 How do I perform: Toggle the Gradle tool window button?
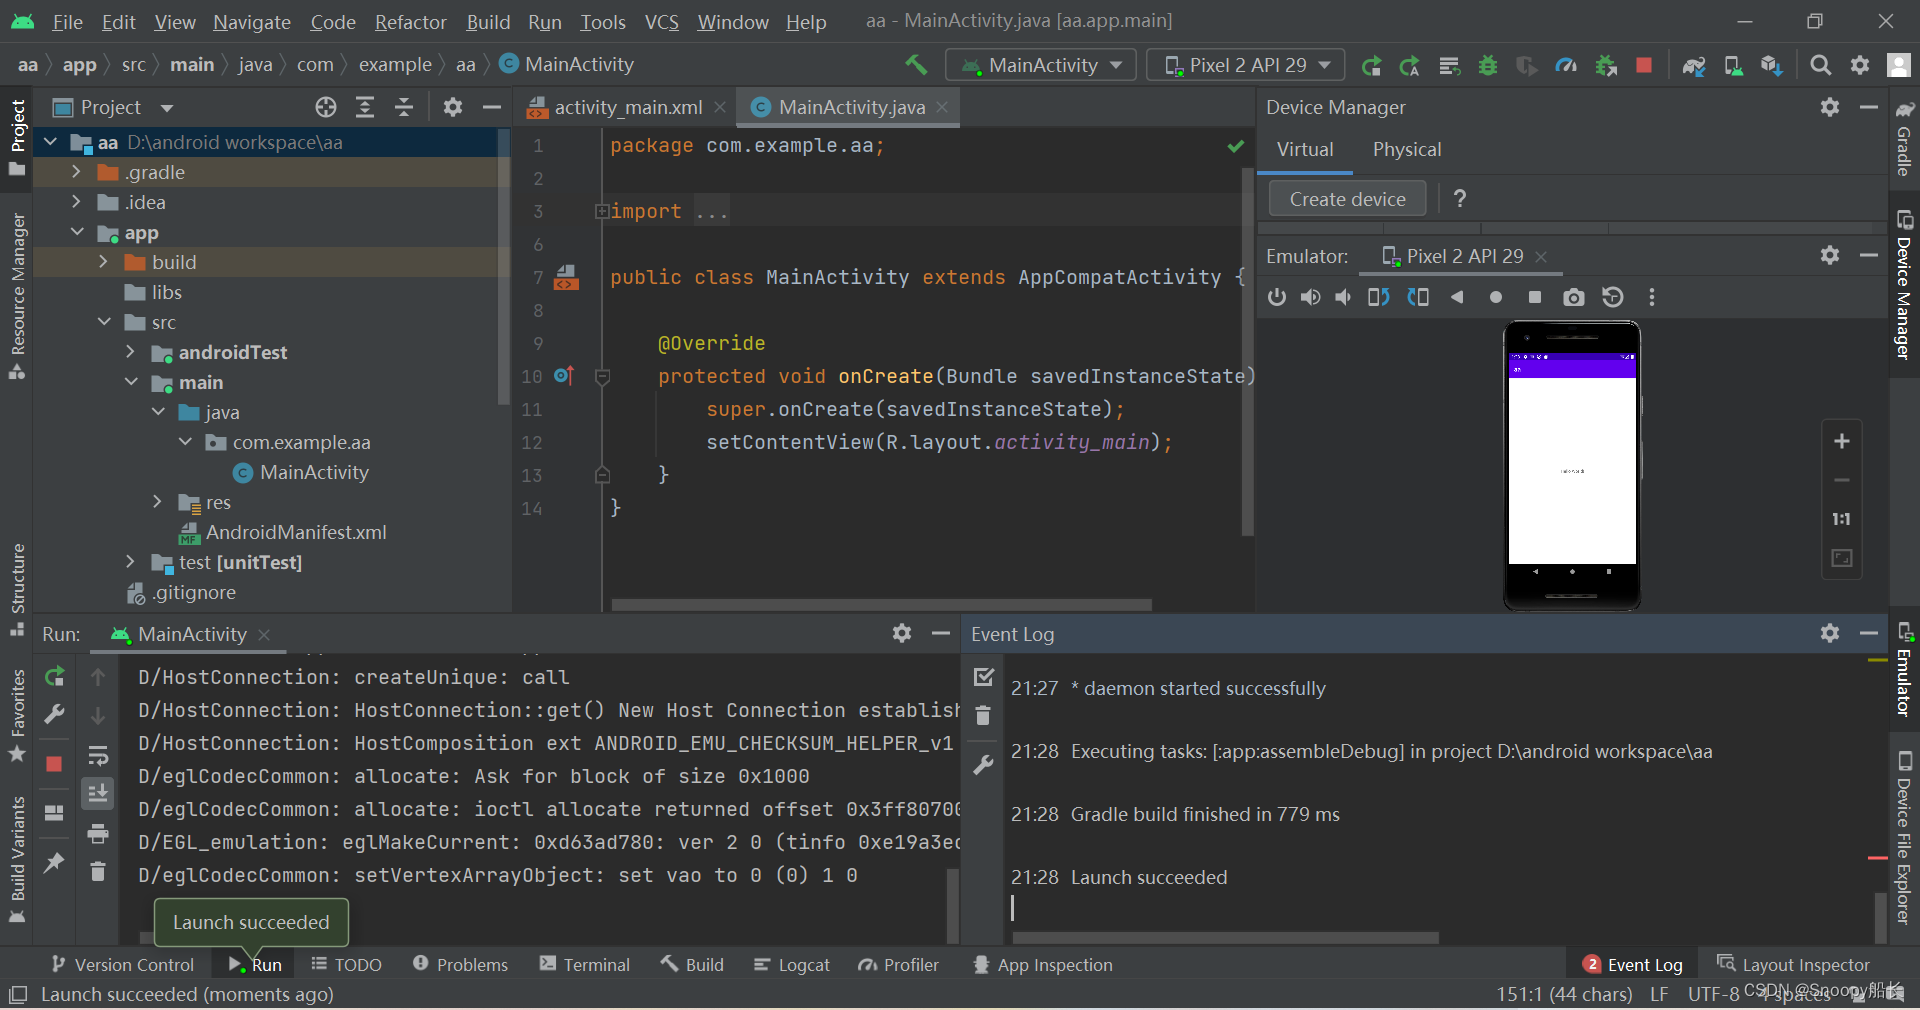coord(1905,138)
